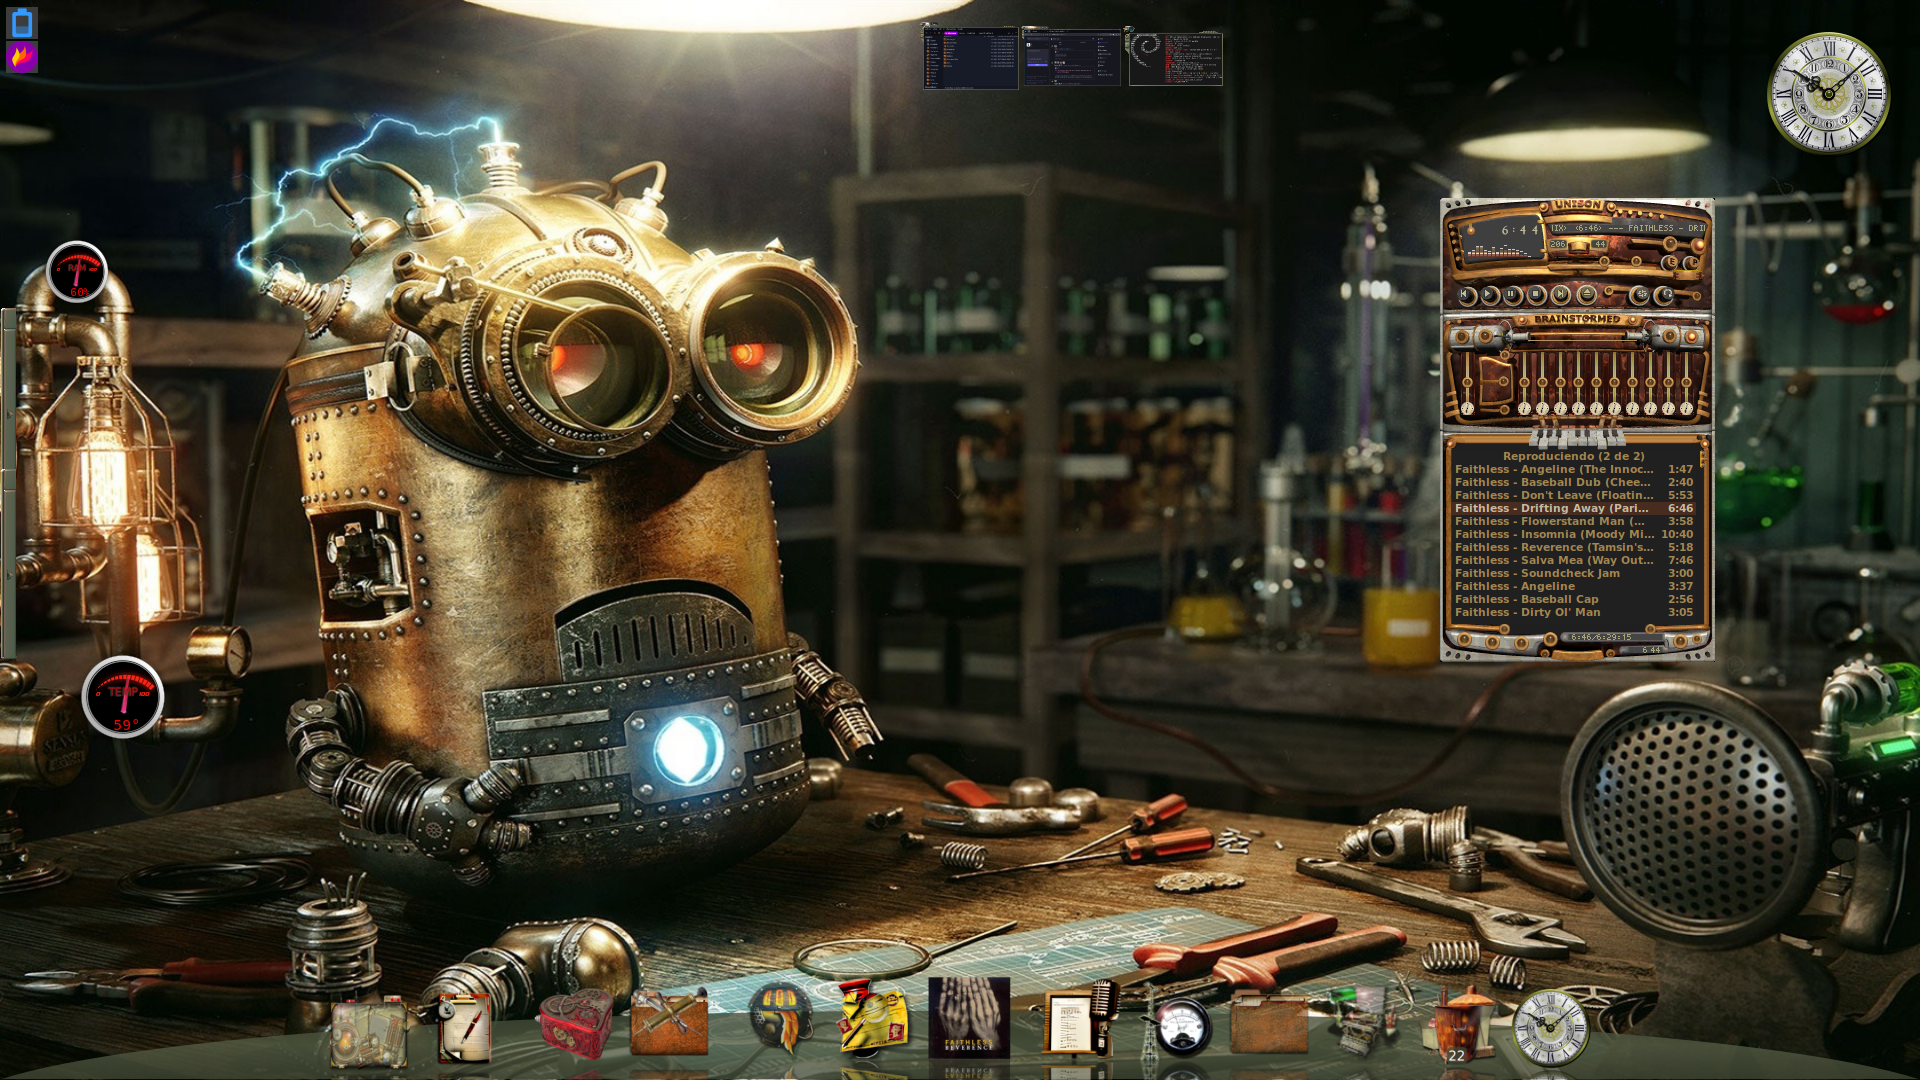
Task: Click the analog clock widget at top right
Action: (x=1828, y=93)
